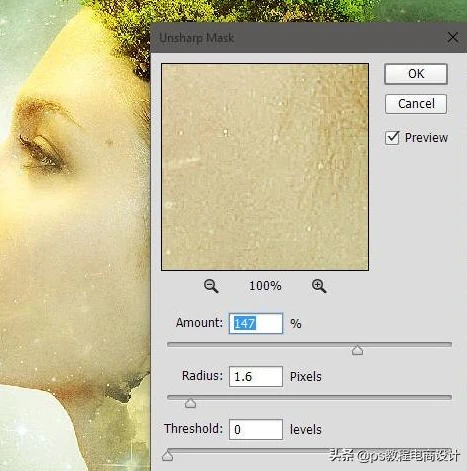Close the Unsharp Mask dialog
The width and height of the screenshot is (467, 471).
coord(453,37)
